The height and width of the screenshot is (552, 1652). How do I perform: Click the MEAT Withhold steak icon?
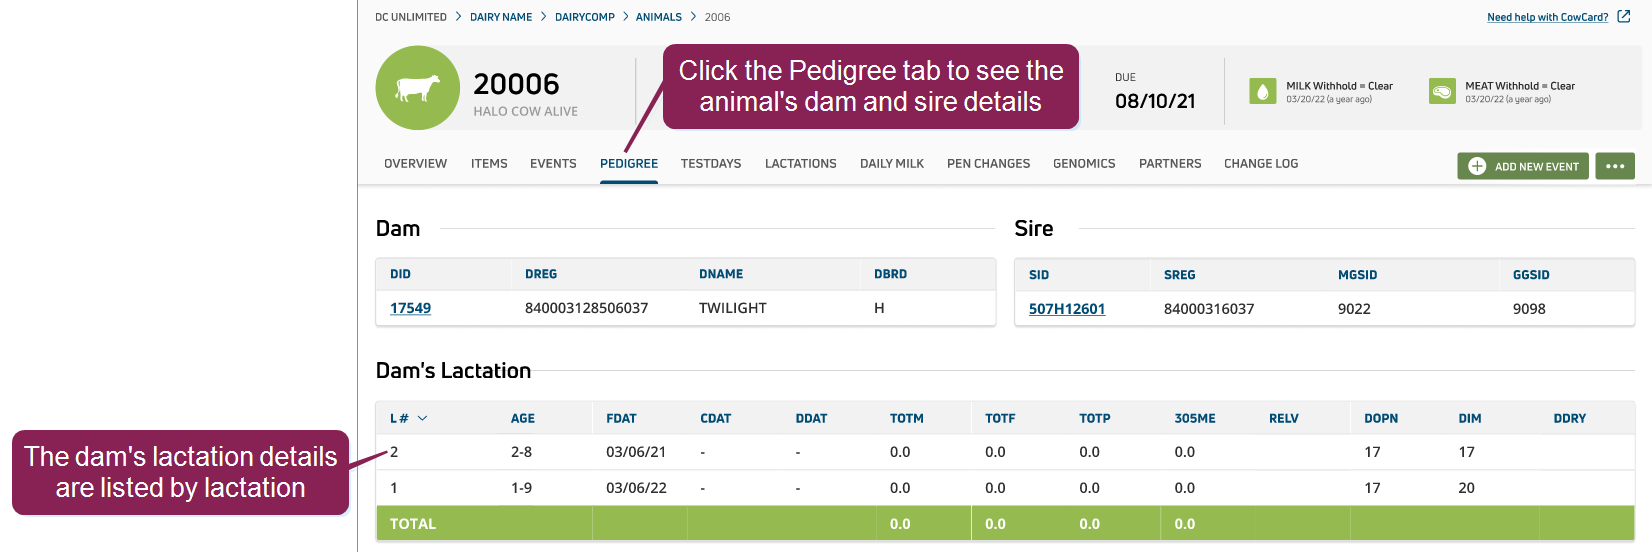tap(1442, 91)
